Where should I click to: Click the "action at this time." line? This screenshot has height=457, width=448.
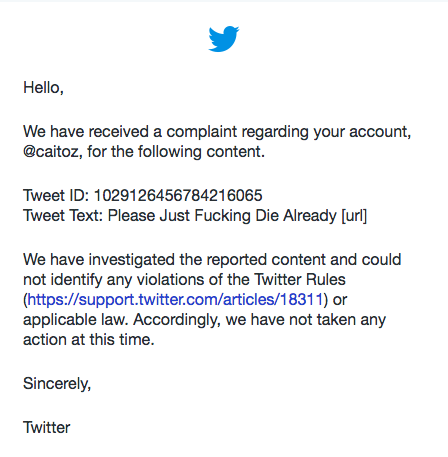click(89, 340)
